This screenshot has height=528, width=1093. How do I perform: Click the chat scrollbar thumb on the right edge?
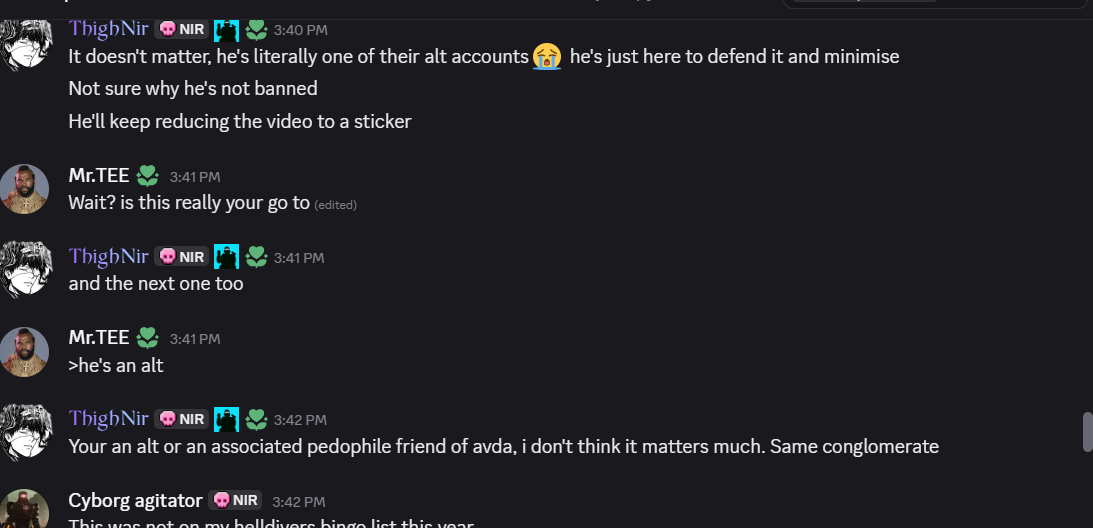tap(1087, 432)
